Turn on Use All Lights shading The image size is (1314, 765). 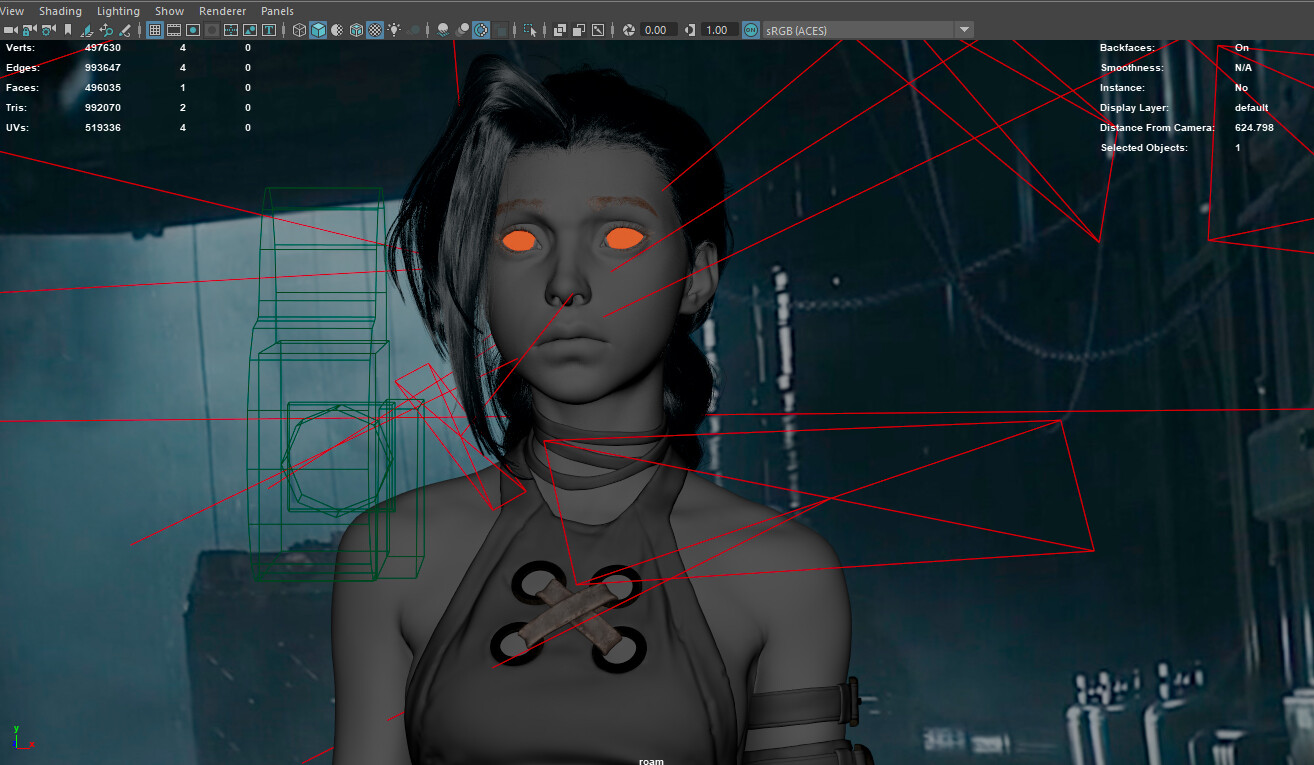(x=393, y=30)
